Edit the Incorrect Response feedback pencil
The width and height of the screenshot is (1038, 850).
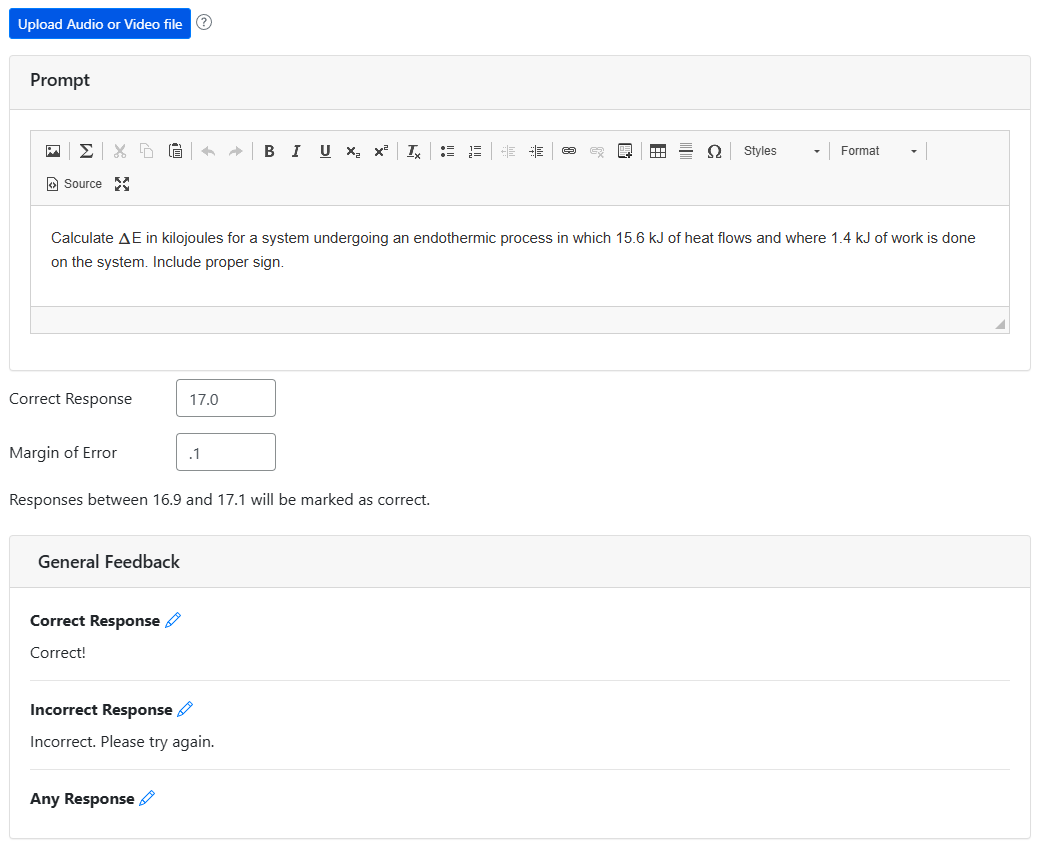tap(185, 709)
